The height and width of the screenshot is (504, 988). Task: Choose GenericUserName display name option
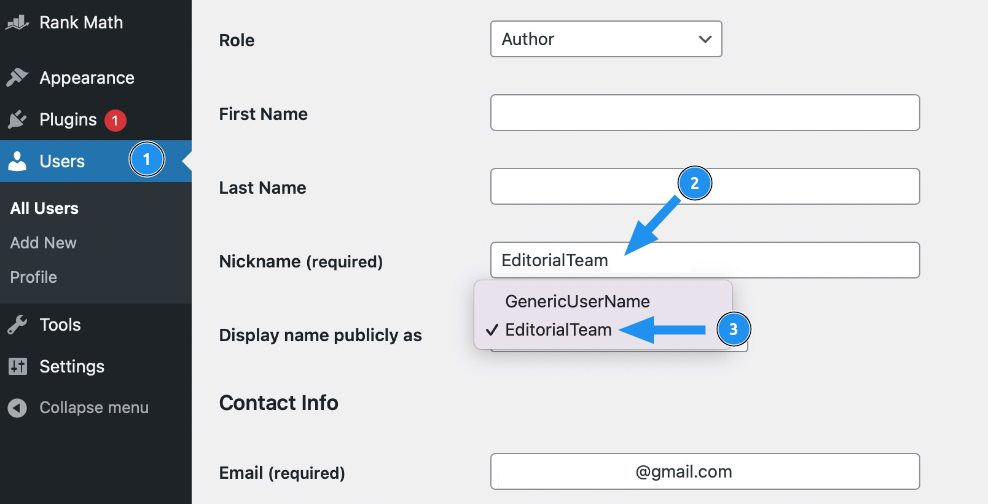click(x=577, y=301)
